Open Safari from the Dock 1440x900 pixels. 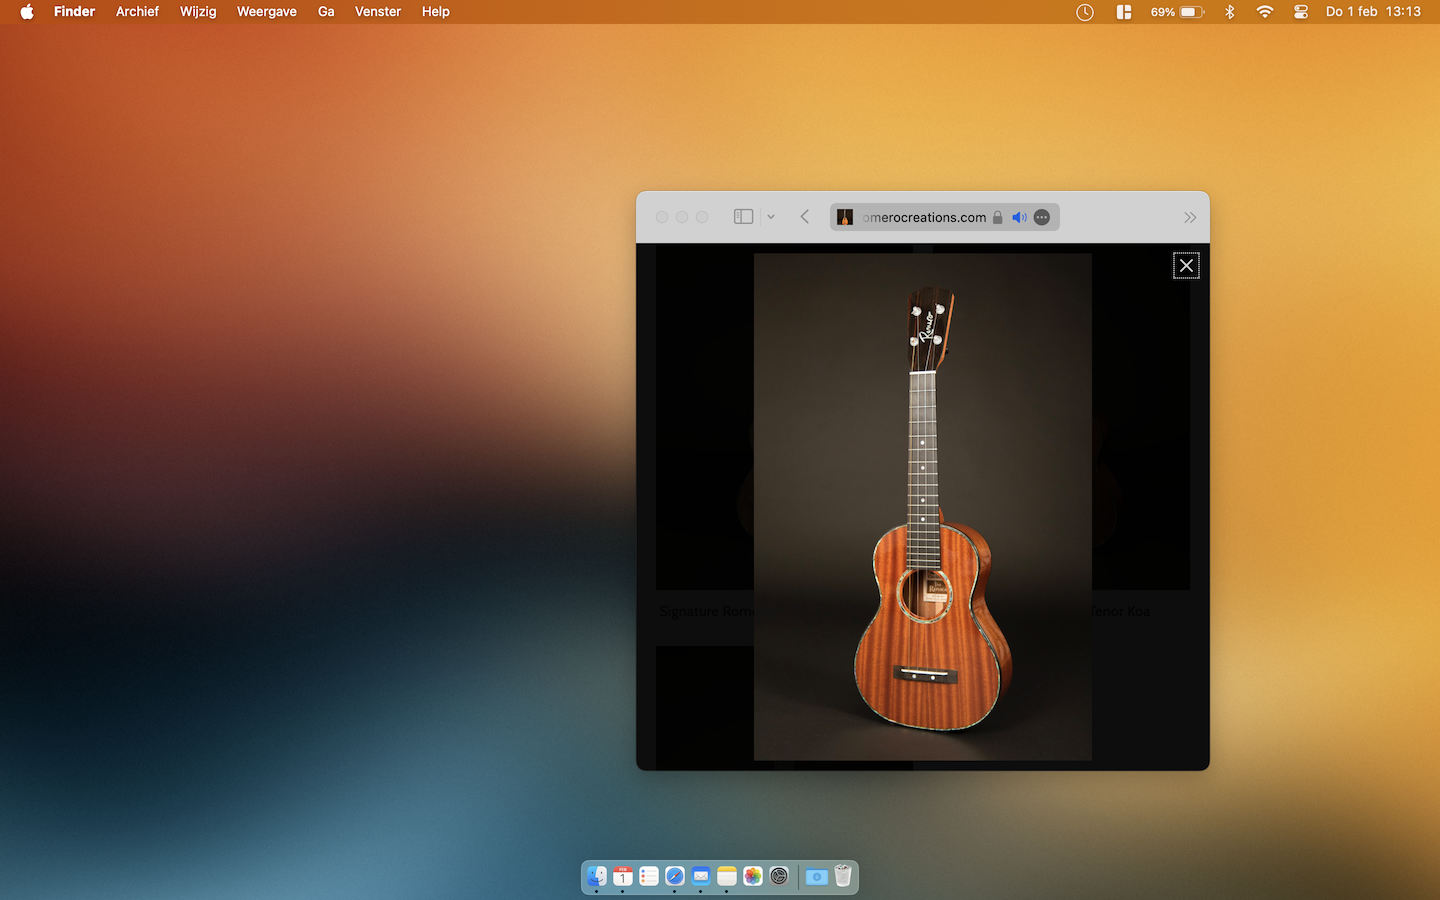[x=675, y=876]
